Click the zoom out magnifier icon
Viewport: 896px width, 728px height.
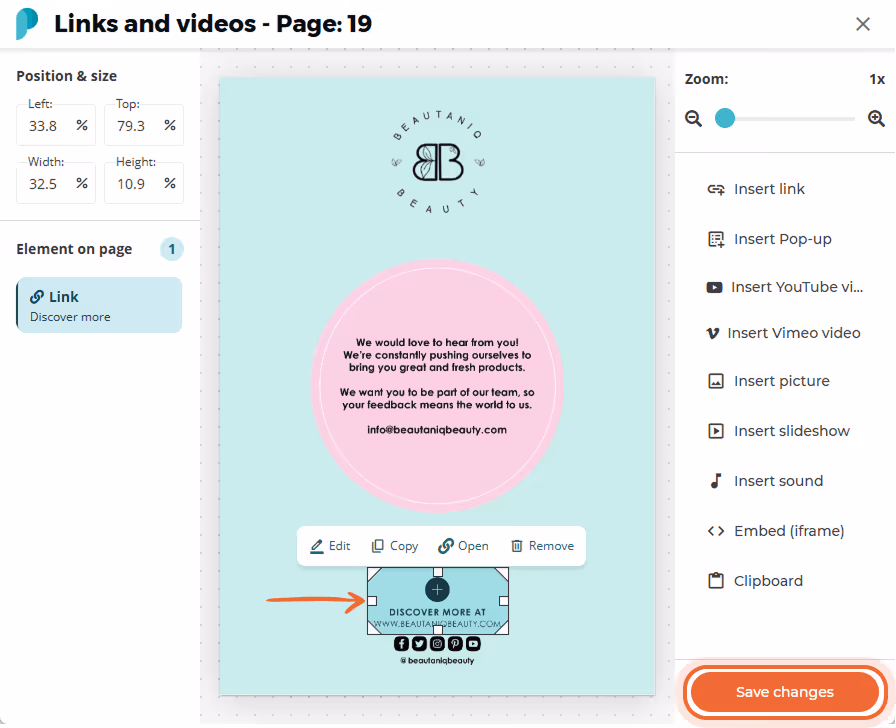click(693, 119)
